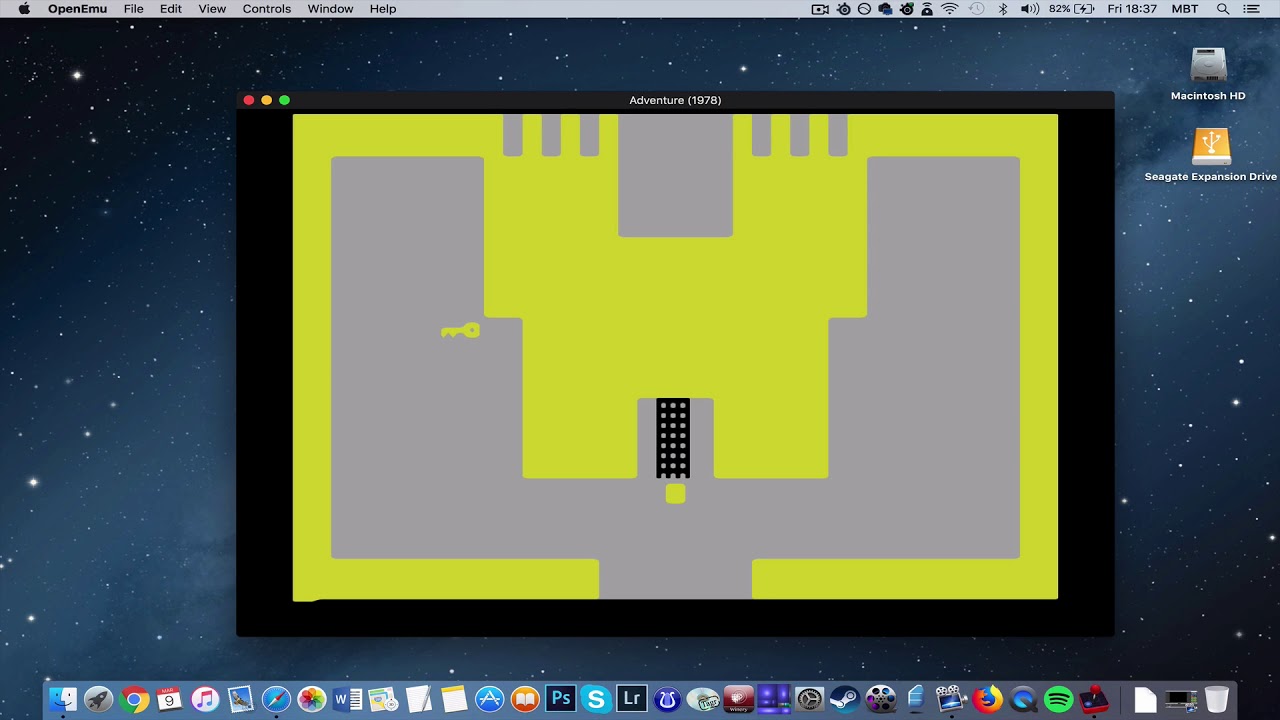This screenshot has width=1280, height=720.
Task: Open the Apple menu
Action: point(25,9)
